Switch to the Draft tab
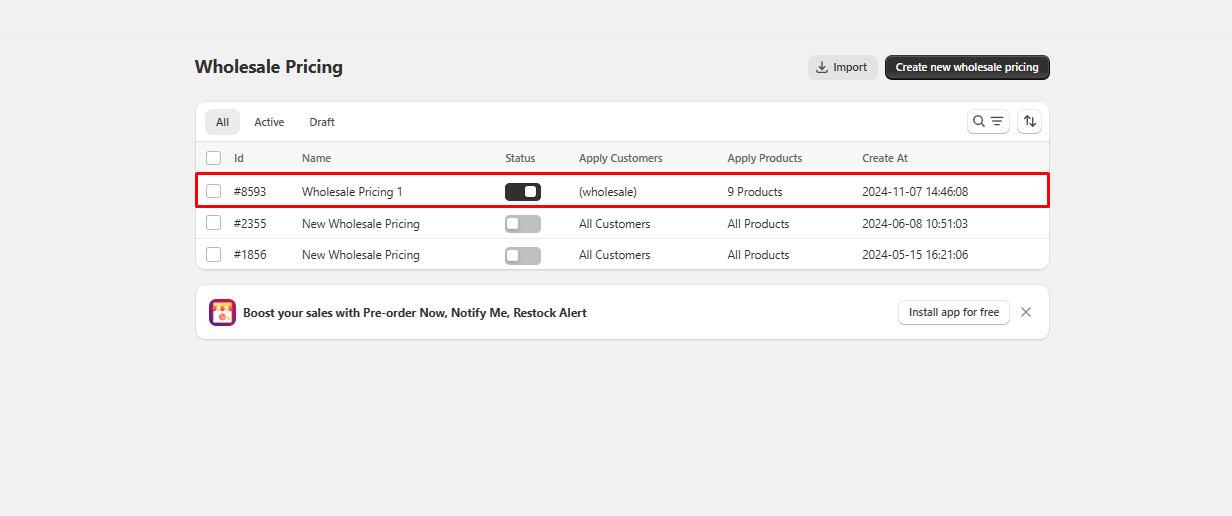This screenshot has height=516, width=1232. [322, 122]
